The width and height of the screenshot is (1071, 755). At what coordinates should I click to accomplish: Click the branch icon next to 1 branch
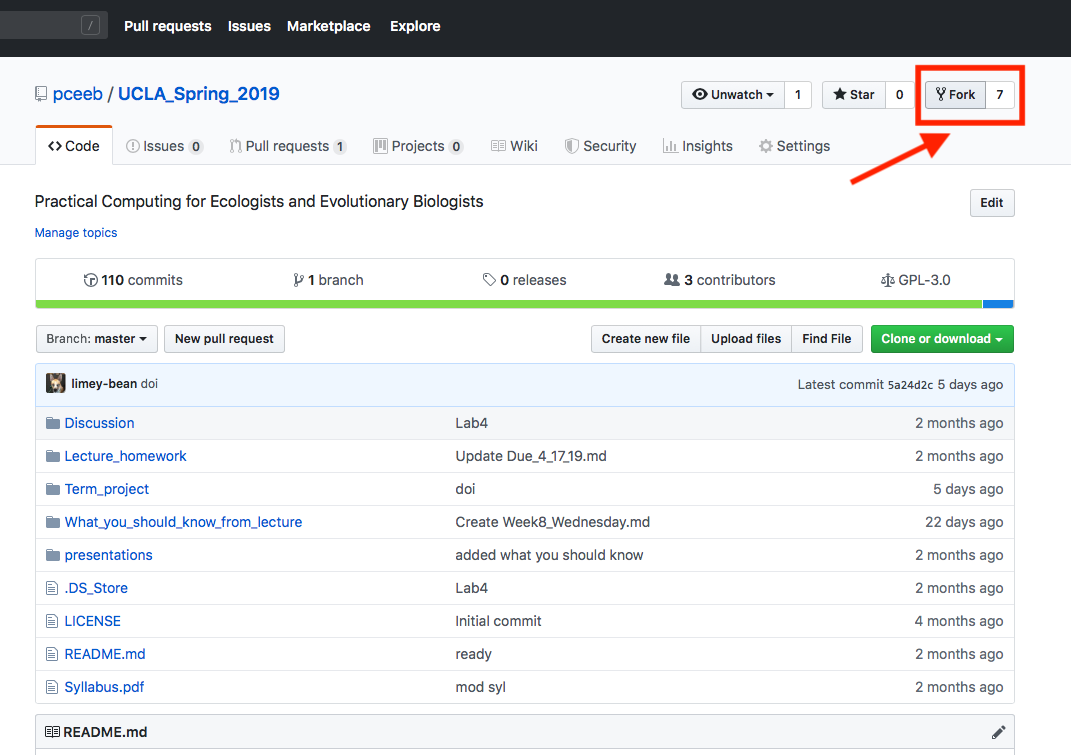point(298,280)
